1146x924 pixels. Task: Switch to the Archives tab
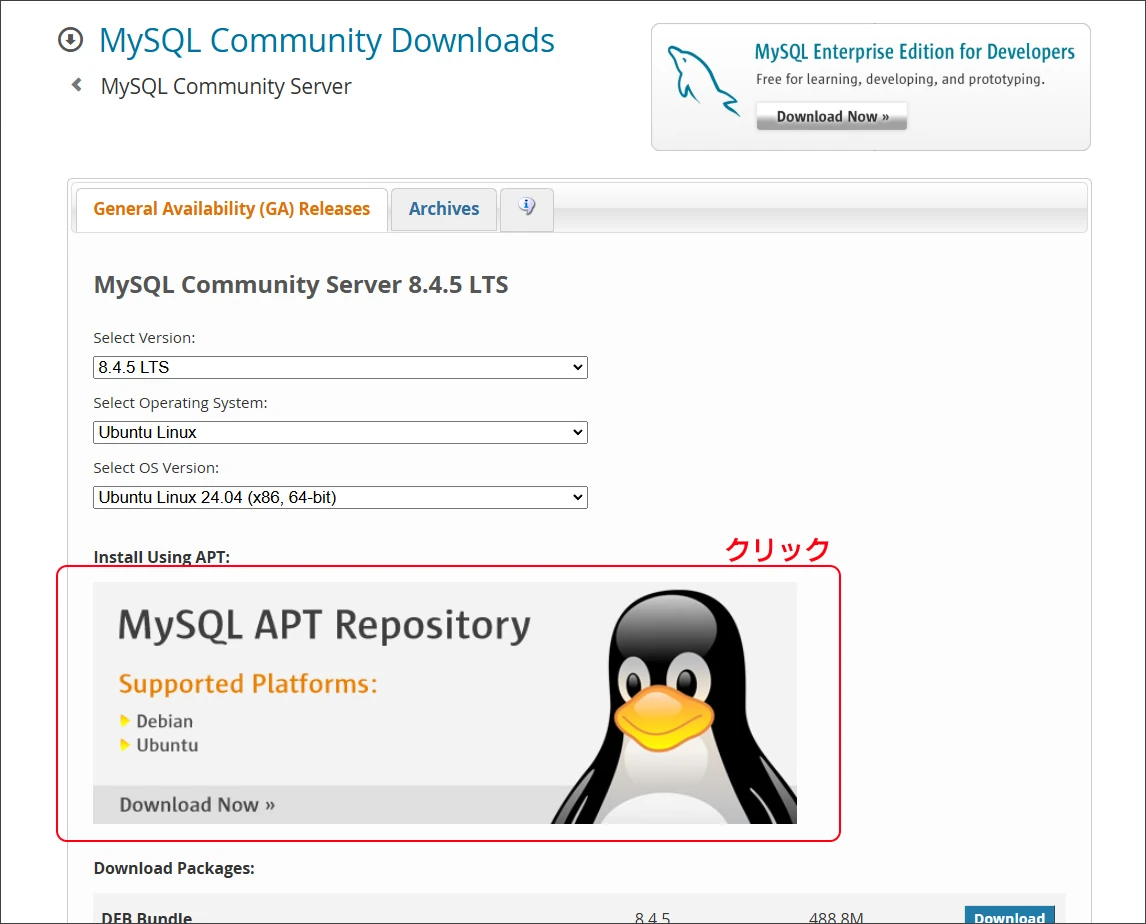pyautogui.click(x=444, y=209)
